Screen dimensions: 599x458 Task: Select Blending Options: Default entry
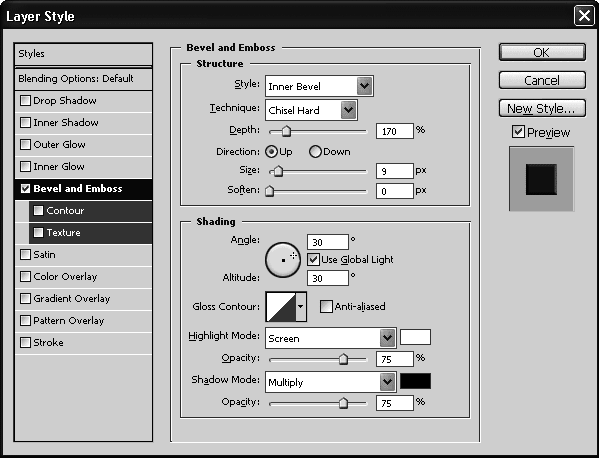point(83,79)
